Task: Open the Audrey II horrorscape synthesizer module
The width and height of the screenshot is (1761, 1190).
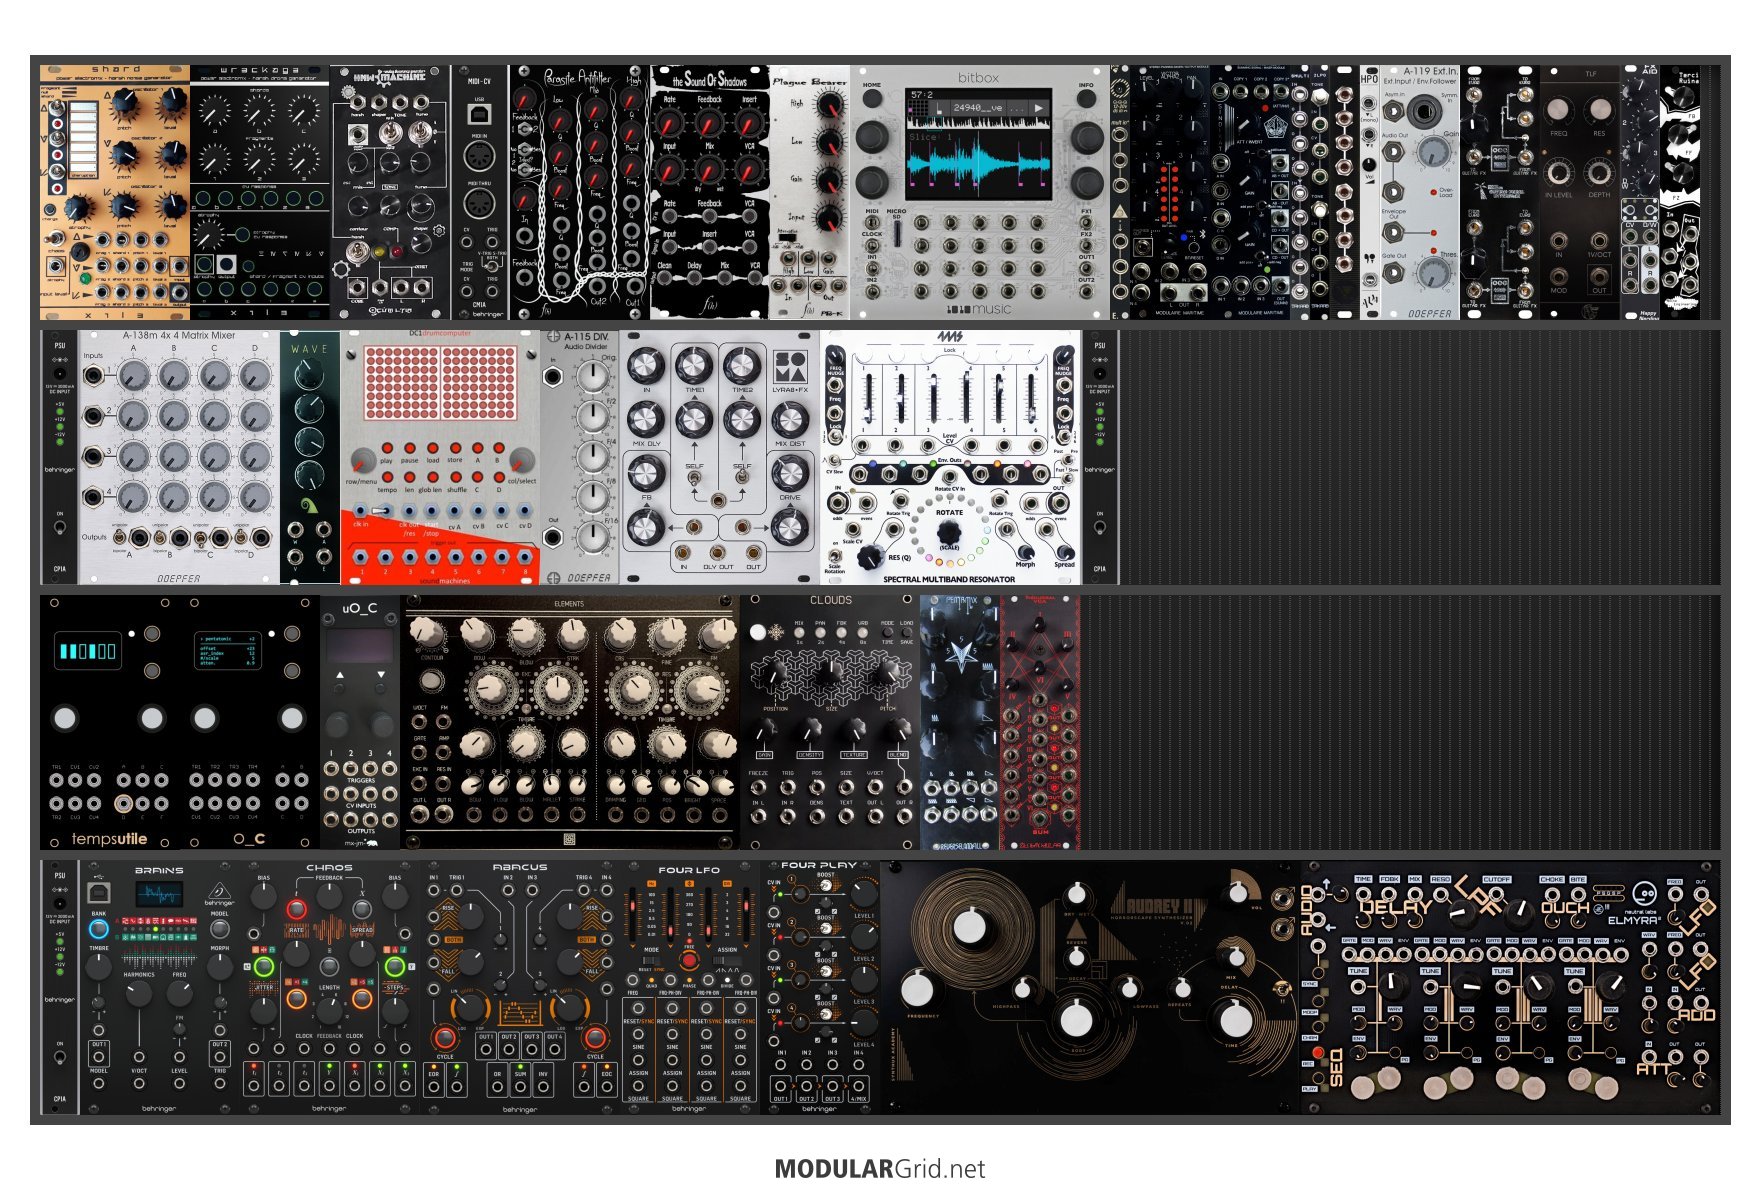Action: click(x=1090, y=987)
